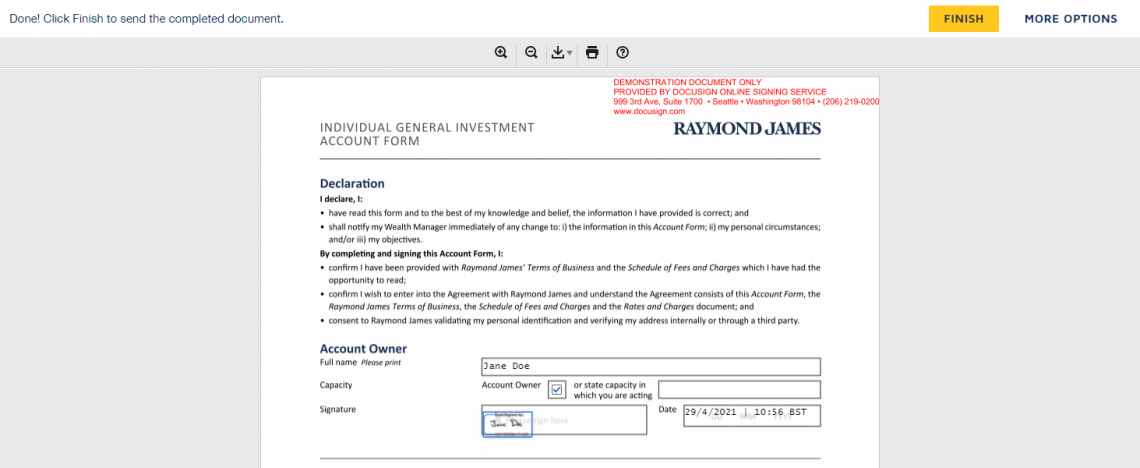Image resolution: width=1140 pixels, height=468 pixels.
Task: Click the 'Capacity' field label
Action: [x=336, y=385]
